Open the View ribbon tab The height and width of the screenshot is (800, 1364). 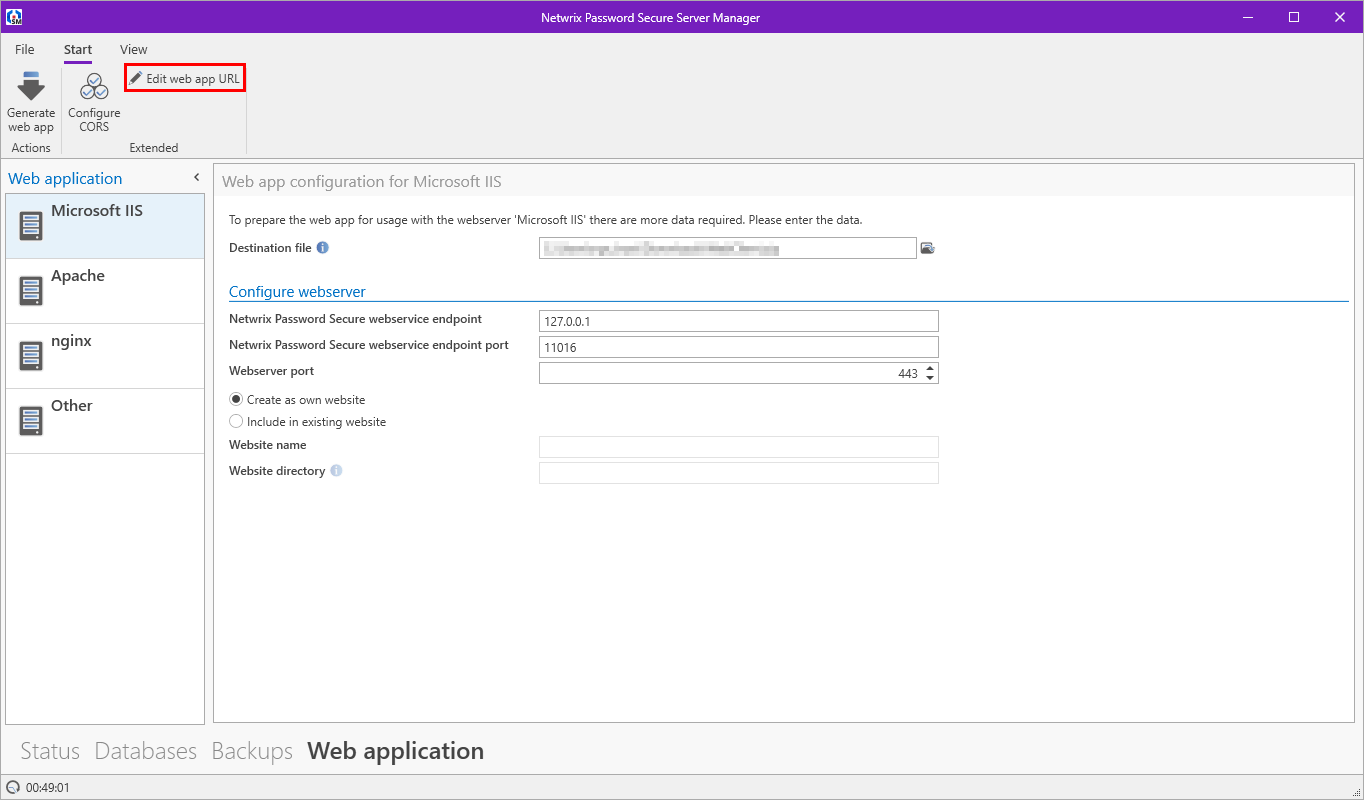tap(133, 49)
